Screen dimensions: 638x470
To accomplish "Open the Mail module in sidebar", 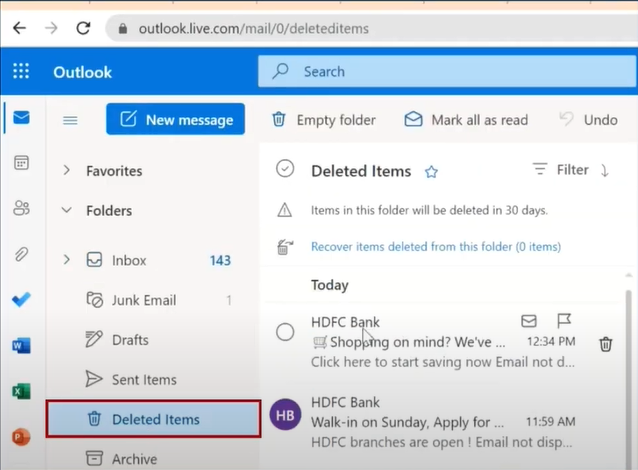I will [x=21, y=118].
